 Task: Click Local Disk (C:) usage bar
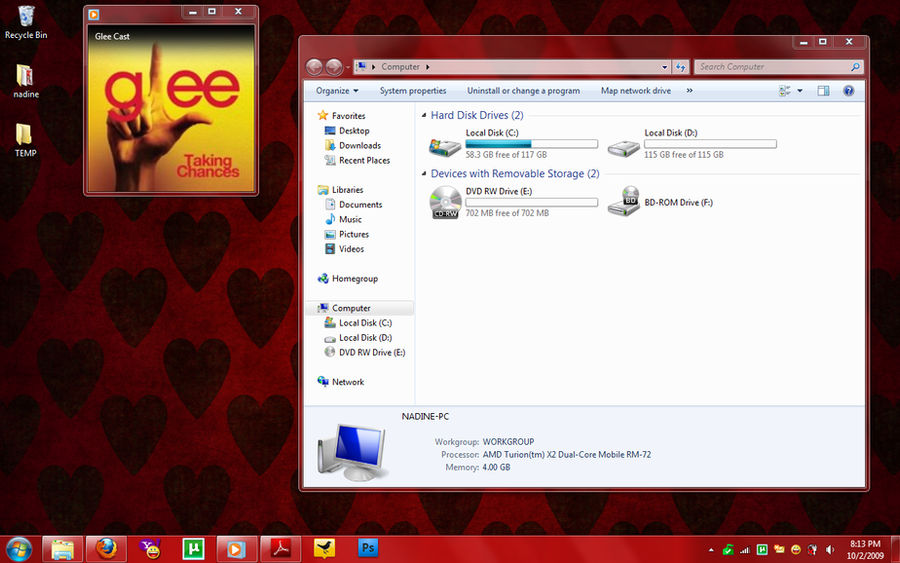coord(532,144)
